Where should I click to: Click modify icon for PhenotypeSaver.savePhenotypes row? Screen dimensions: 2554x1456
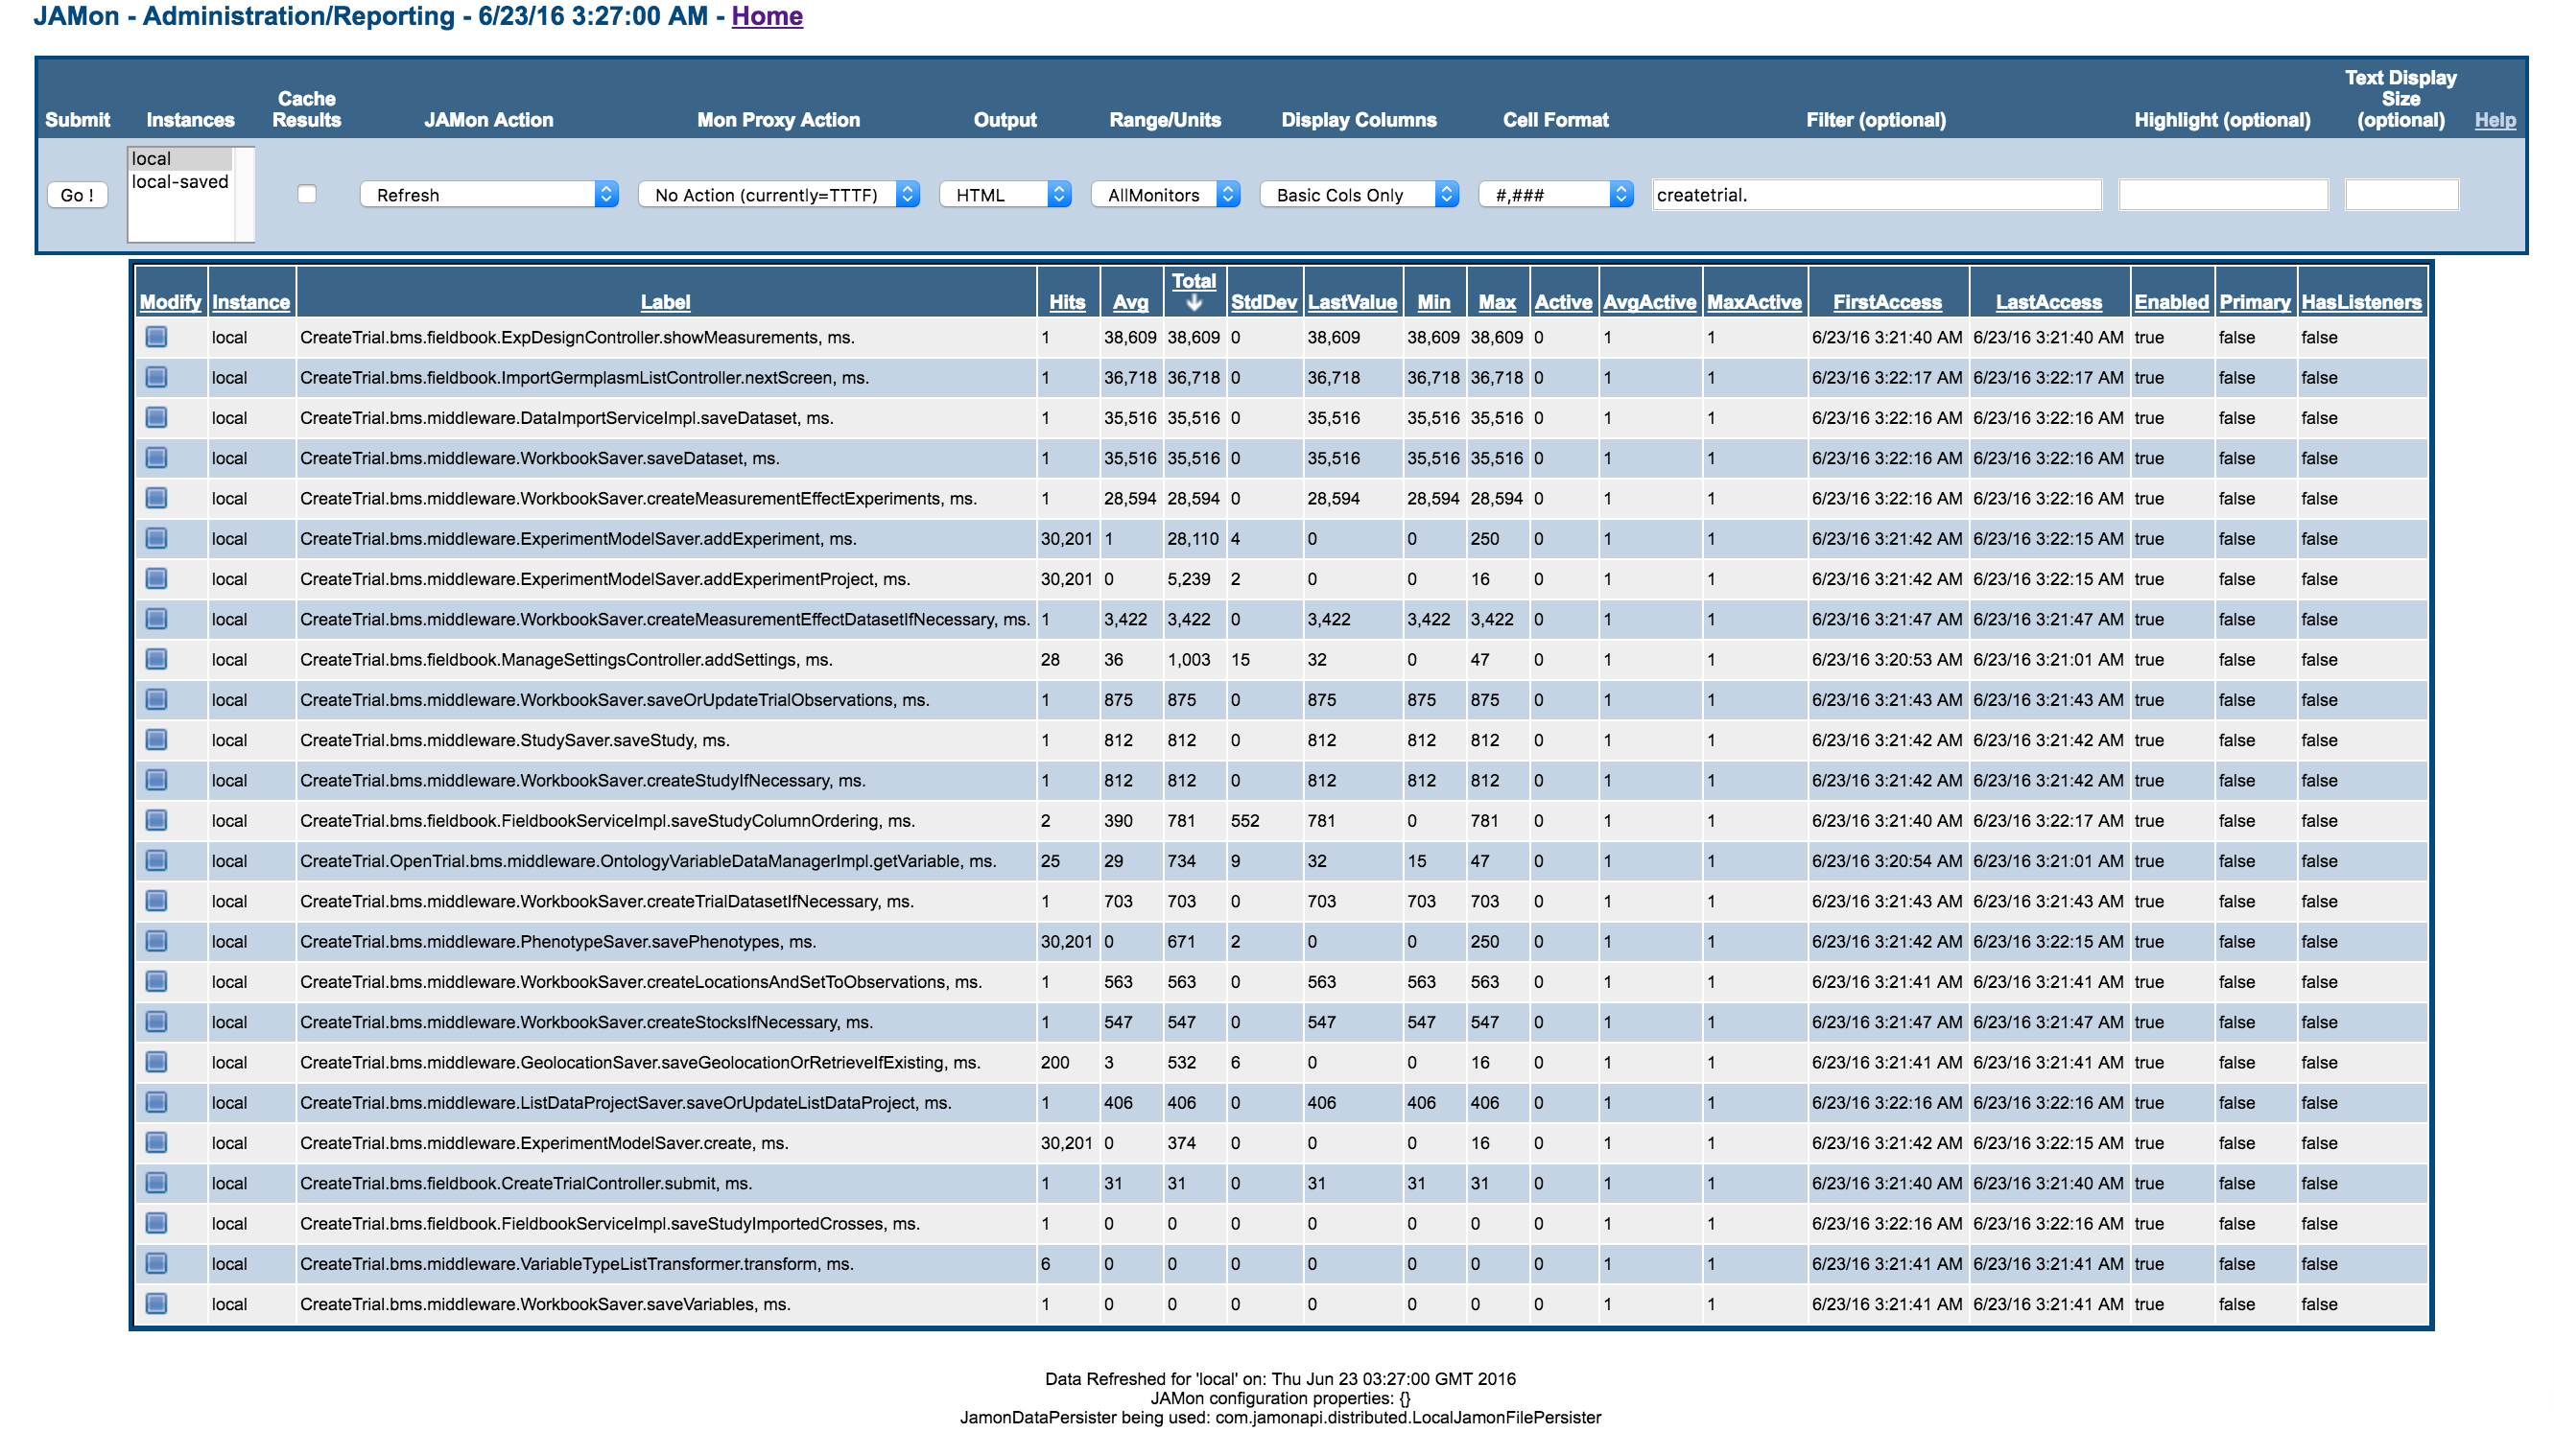(x=156, y=941)
